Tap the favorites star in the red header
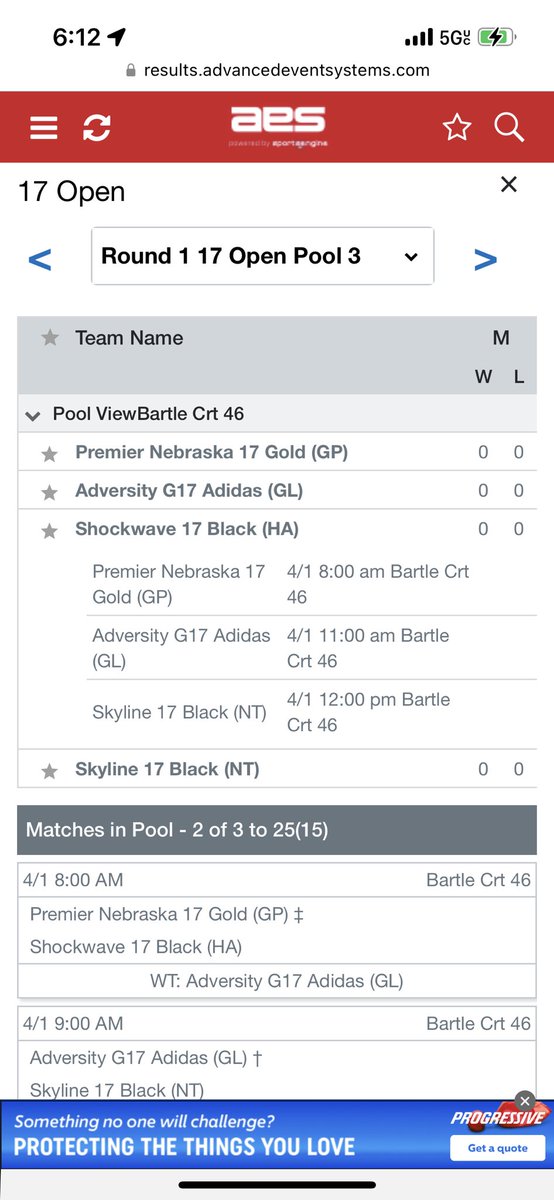 click(456, 127)
